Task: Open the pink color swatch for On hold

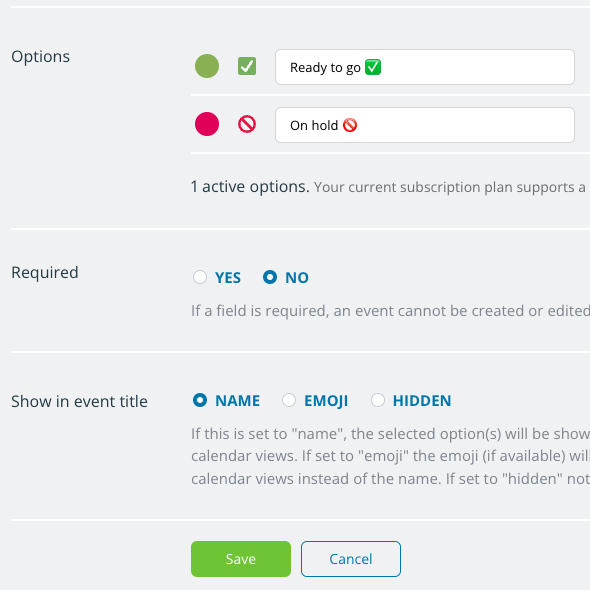Action: click(207, 124)
